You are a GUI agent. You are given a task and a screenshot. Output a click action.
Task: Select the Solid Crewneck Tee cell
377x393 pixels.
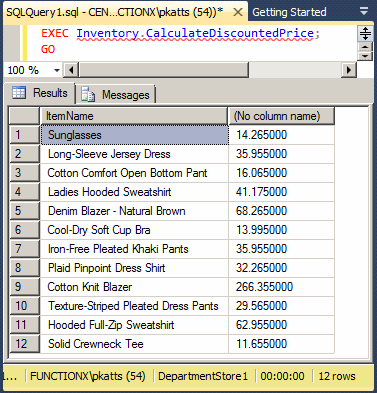pyautogui.click(x=135, y=344)
